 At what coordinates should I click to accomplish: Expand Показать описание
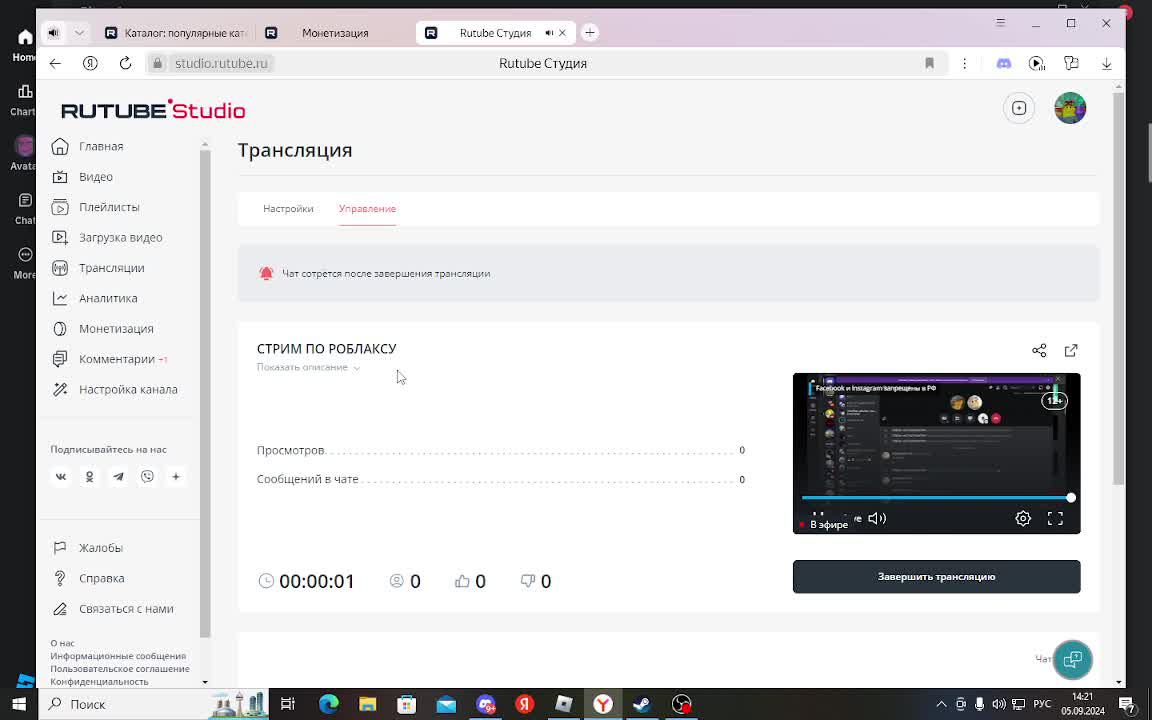pyautogui.click(x=309, y=367)
